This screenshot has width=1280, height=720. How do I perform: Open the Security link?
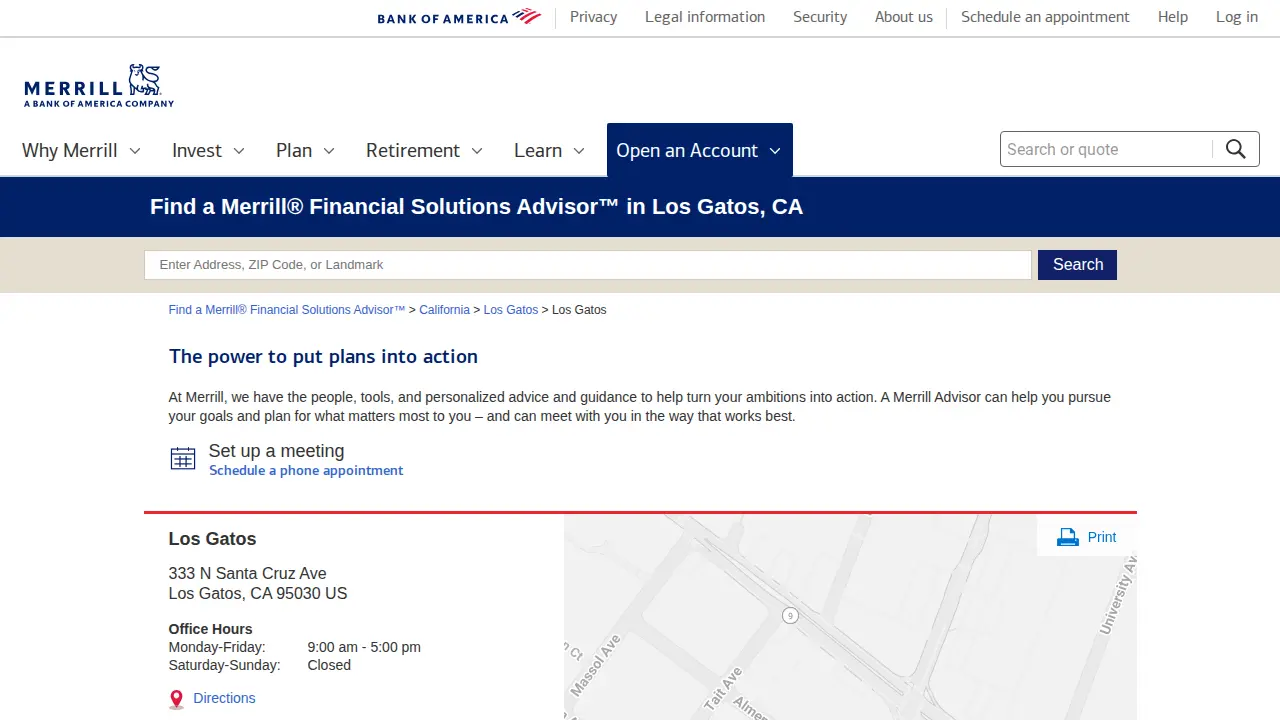click(820, 17)
